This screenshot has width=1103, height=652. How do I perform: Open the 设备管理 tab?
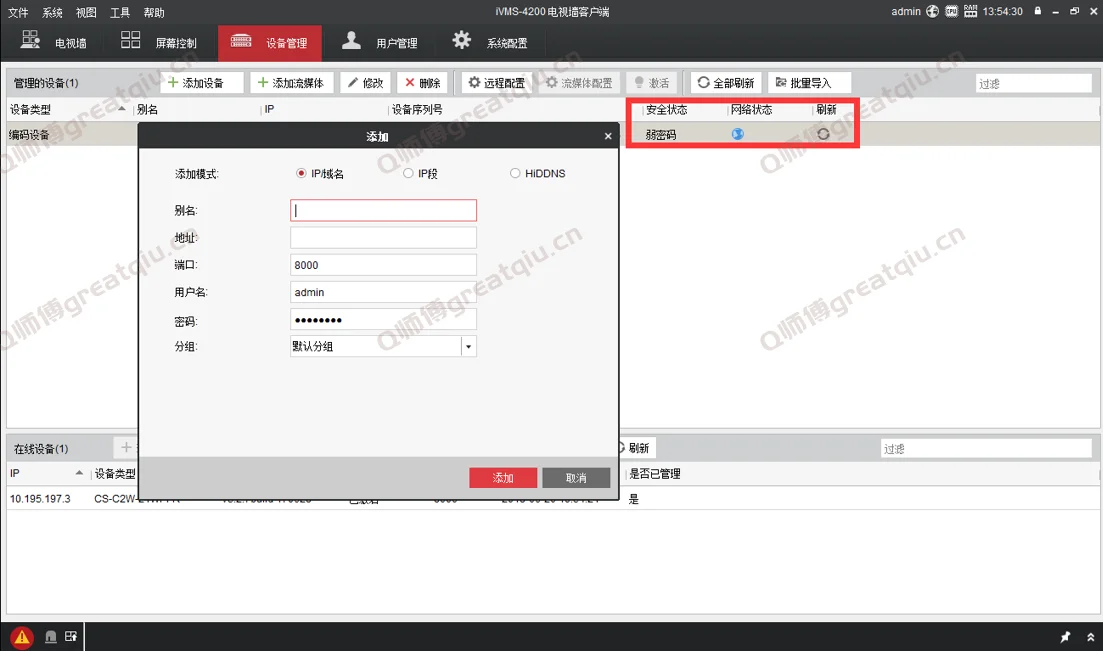[270, 43]
